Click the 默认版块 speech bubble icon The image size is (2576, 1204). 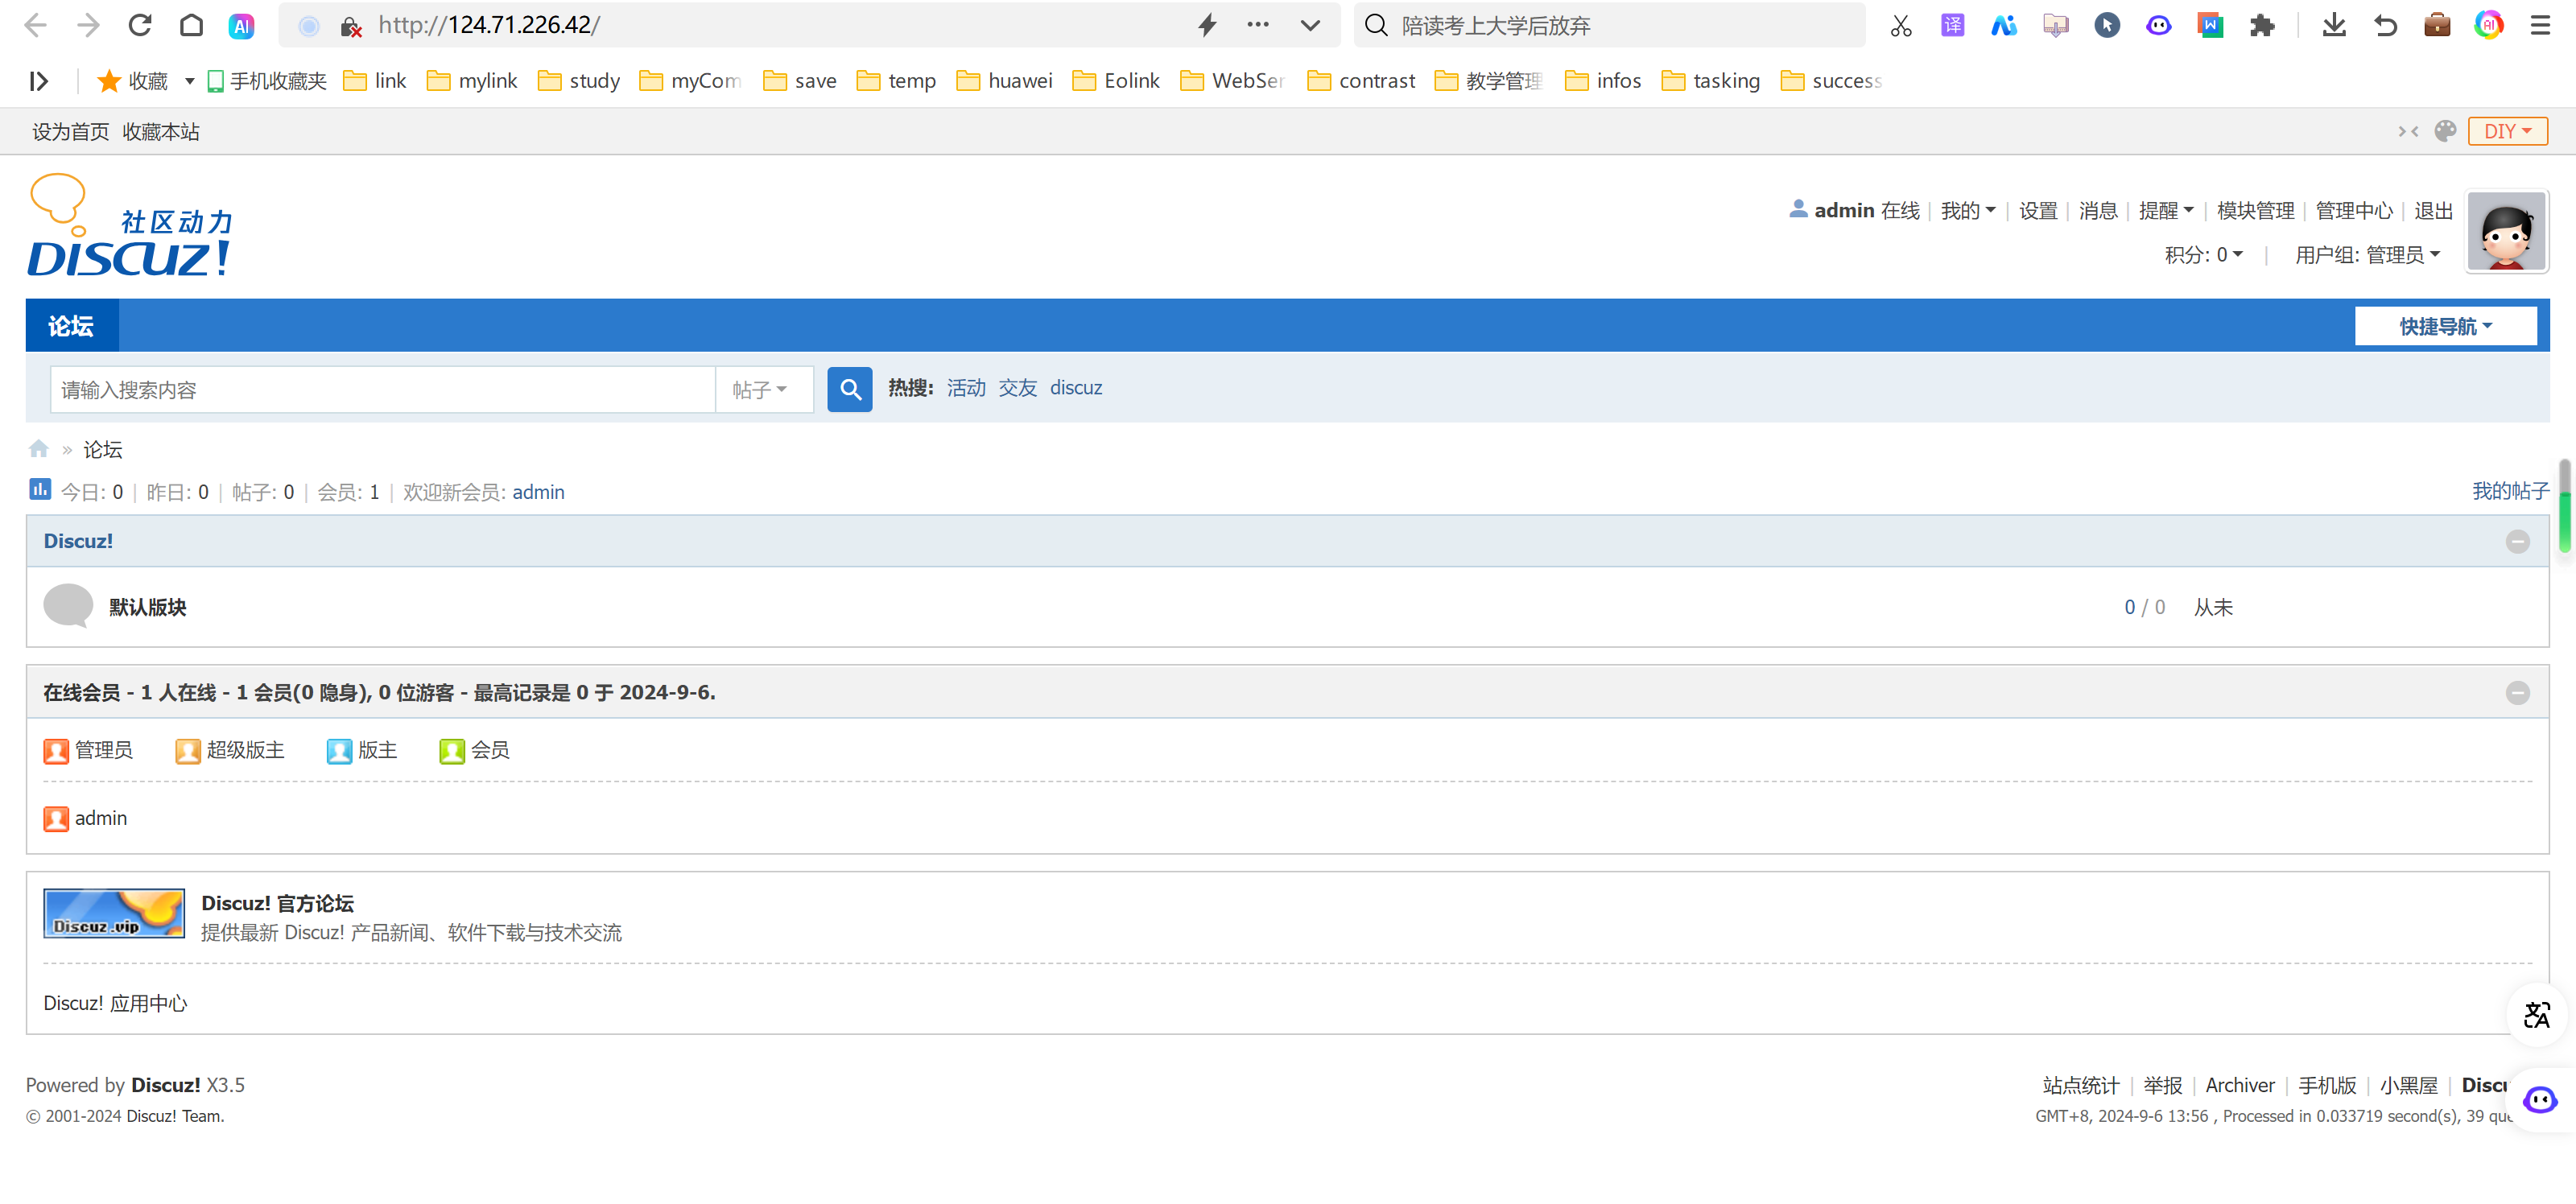pyautogui.click(x=68, y=605)
